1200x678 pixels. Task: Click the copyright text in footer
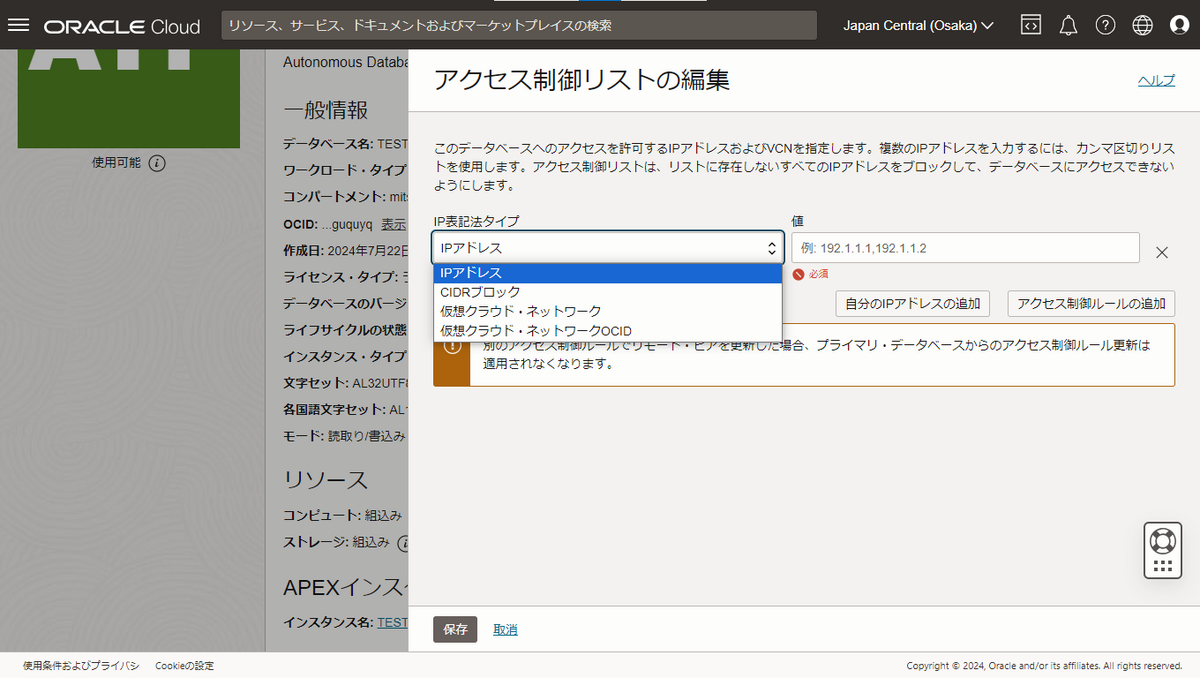pos(1044,665)
